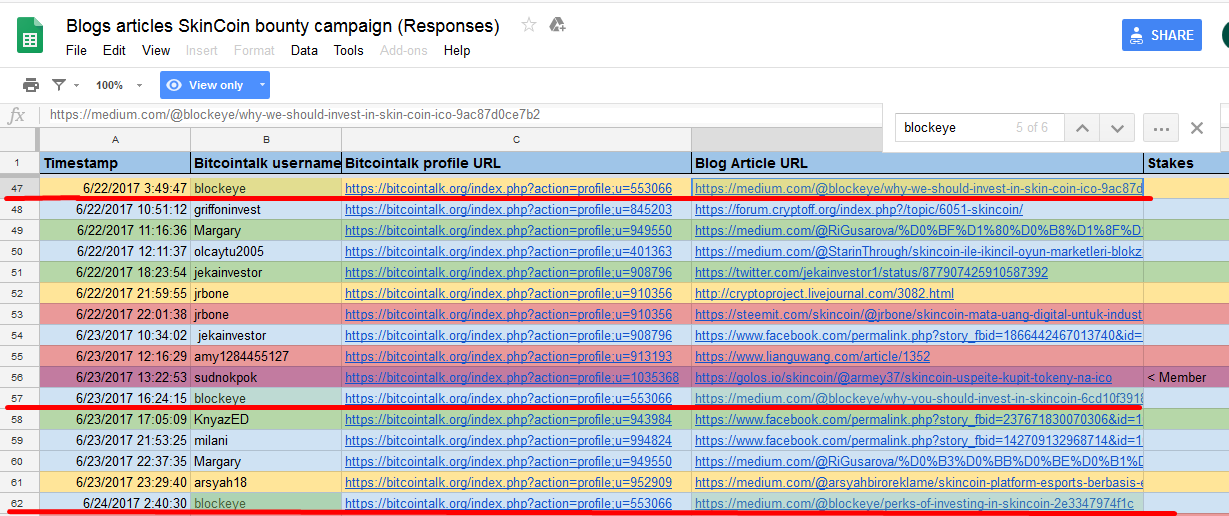This screenshot has height=516, width=1229.
Task: Open griffoninvest profile link u=845203
Action: [x=508, y=210]
